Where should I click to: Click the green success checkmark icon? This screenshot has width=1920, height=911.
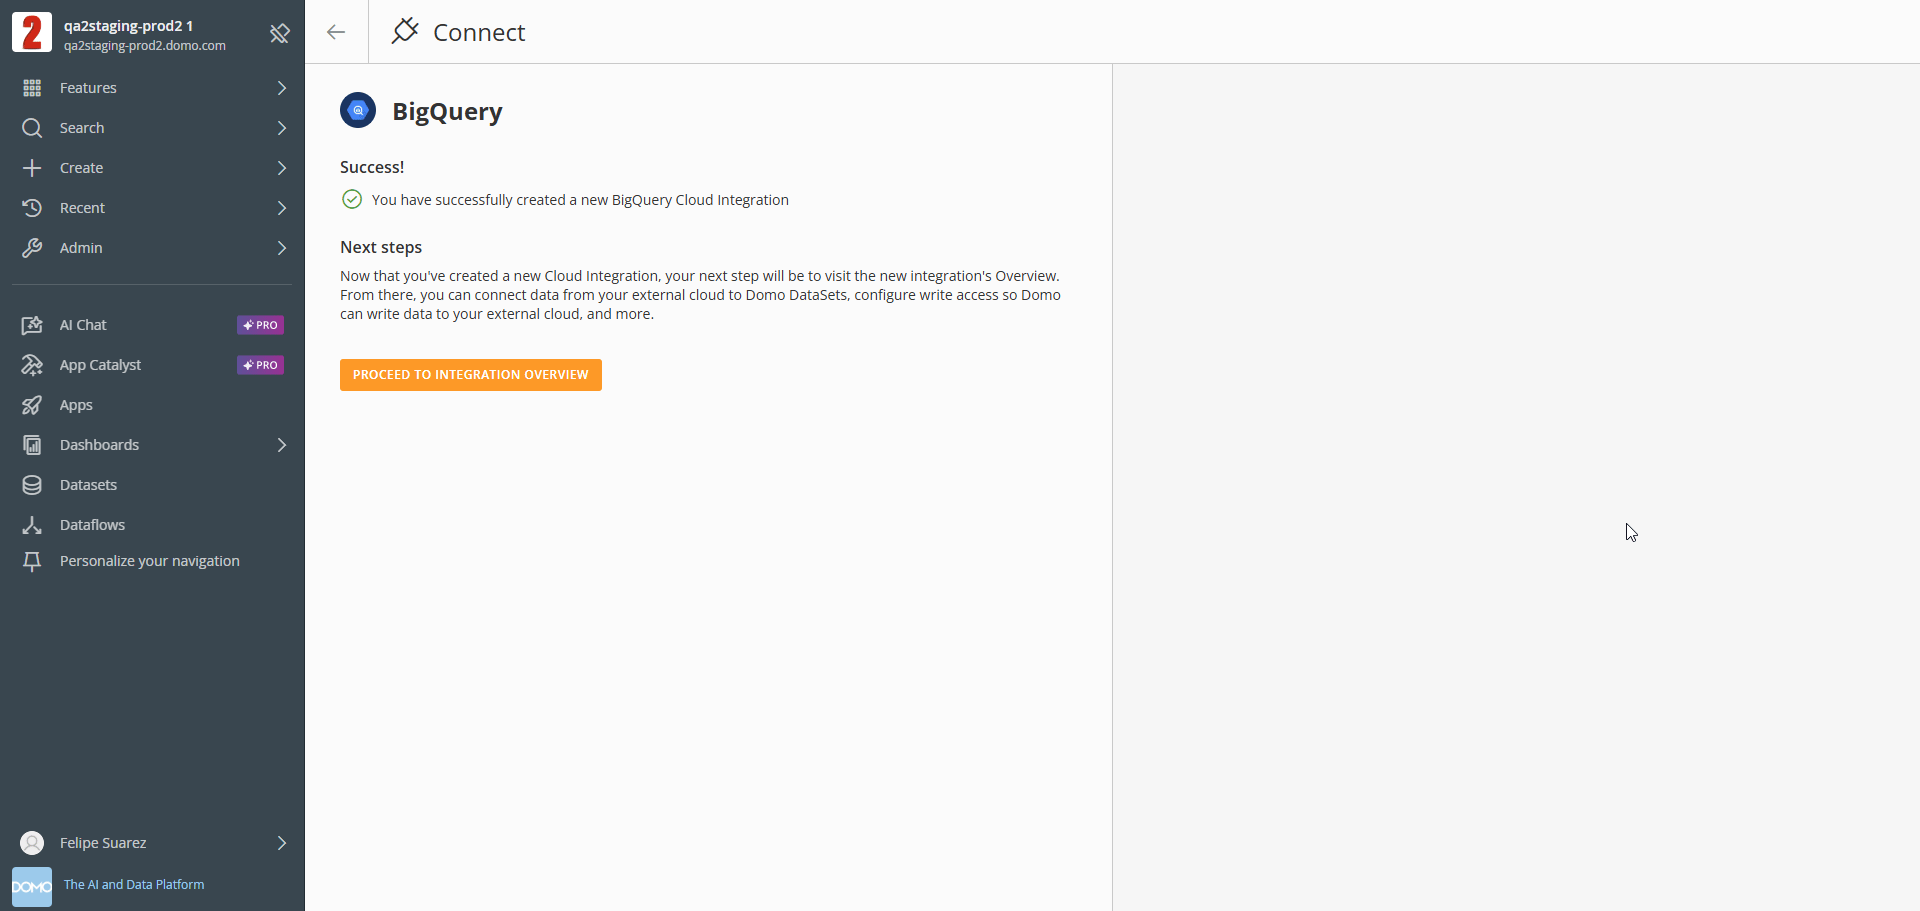[352, 199]
